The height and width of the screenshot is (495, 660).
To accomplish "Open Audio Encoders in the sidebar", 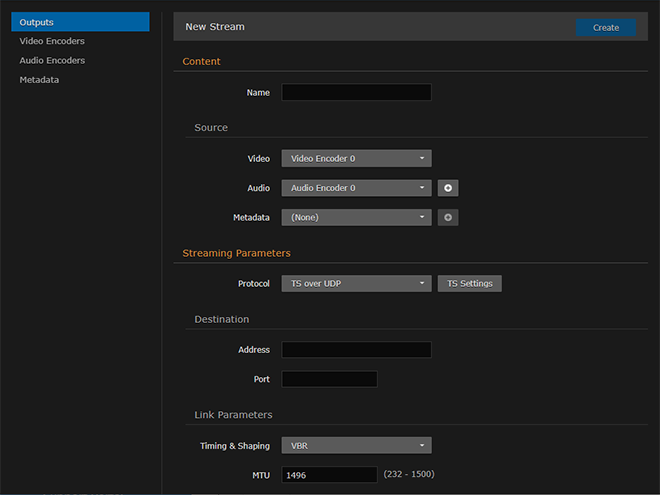I will click(x=52, y=60).
